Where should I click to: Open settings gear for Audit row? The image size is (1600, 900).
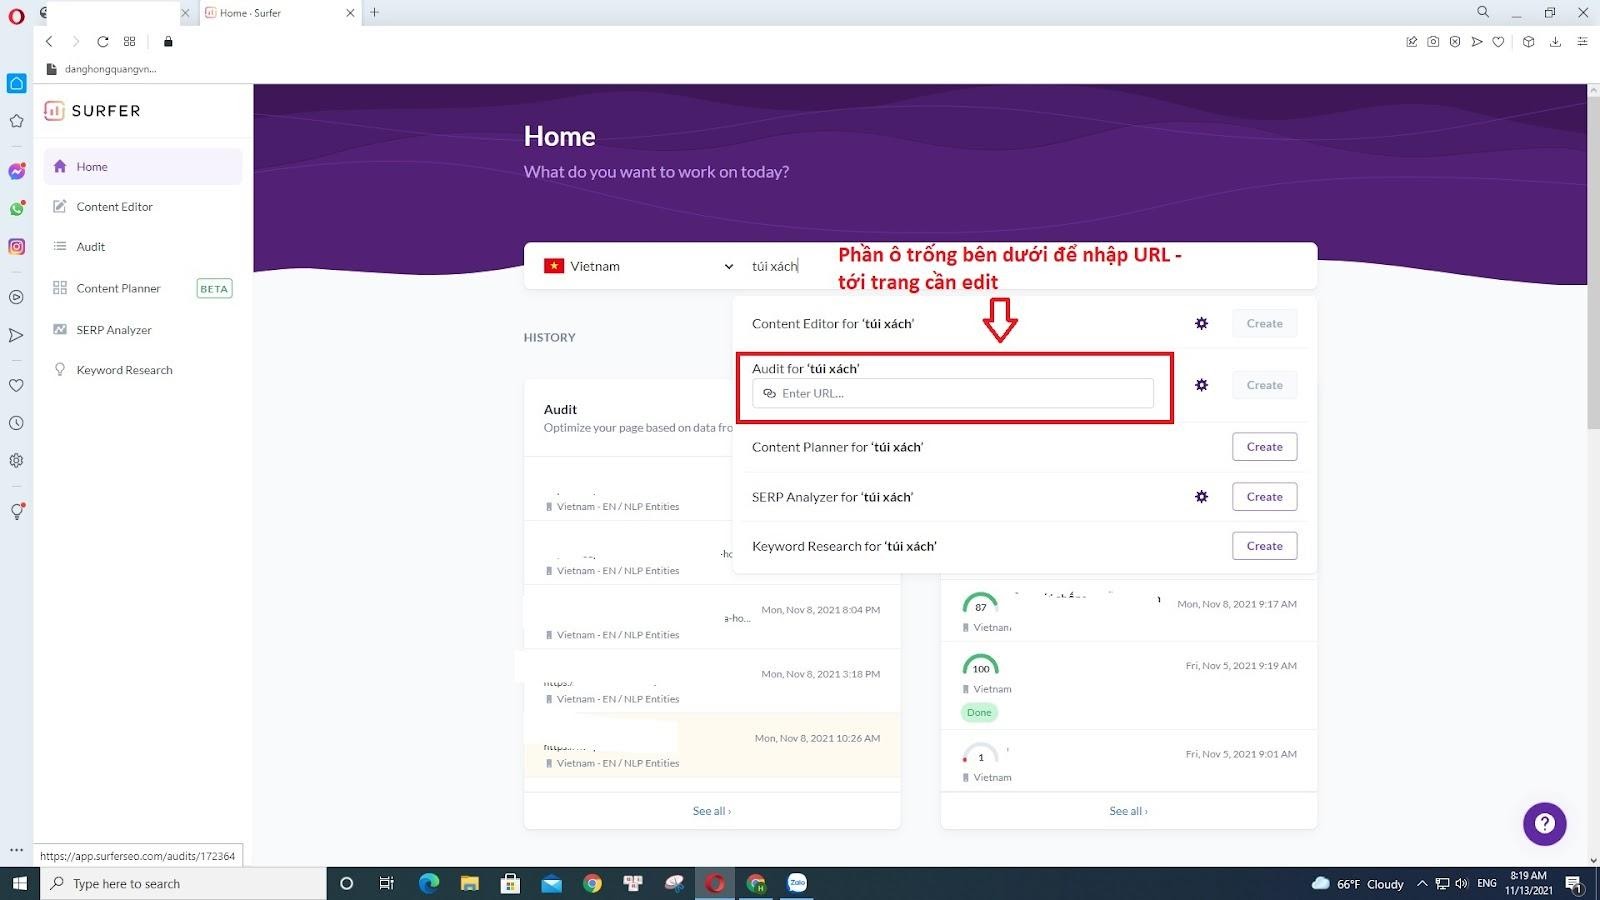point(1201,385)
